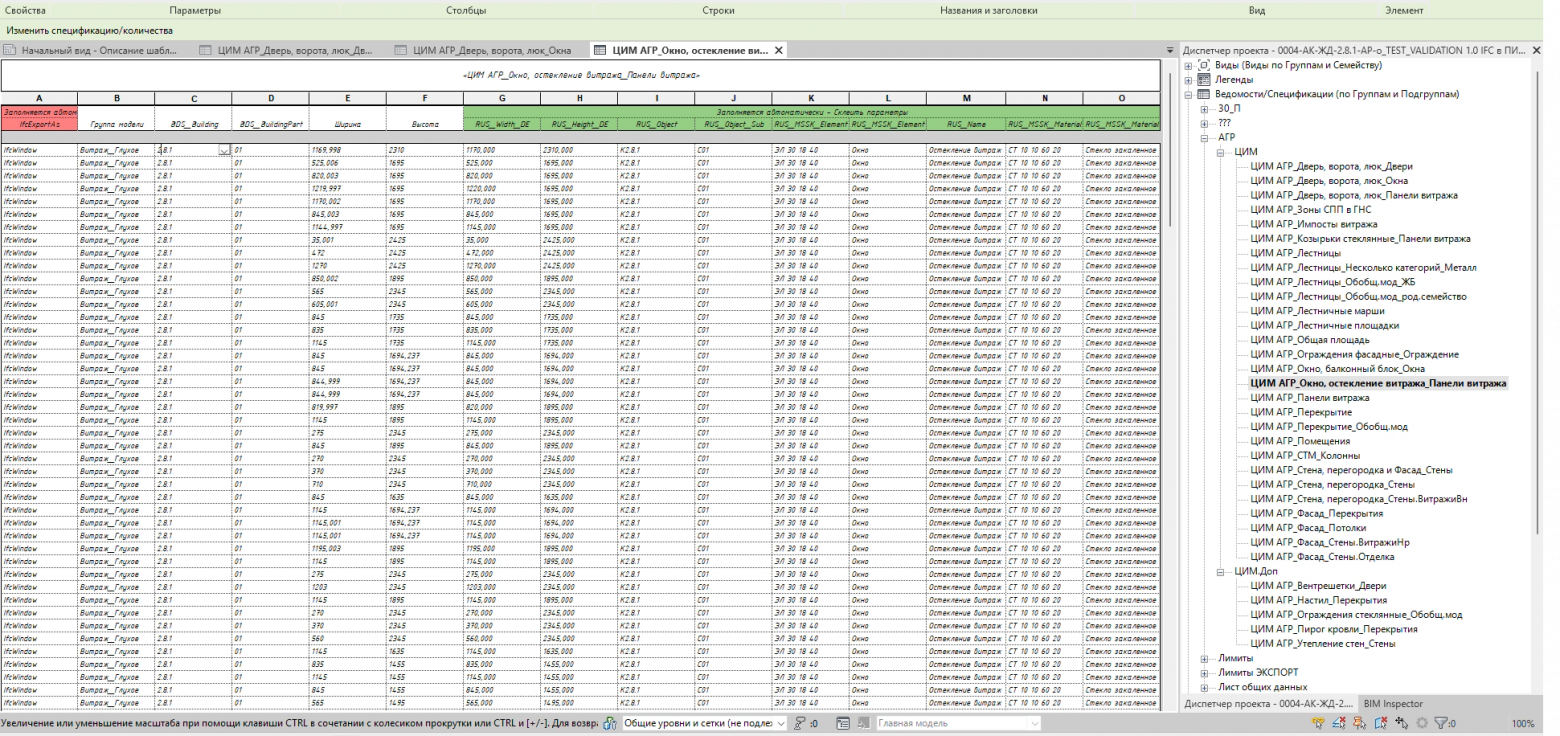
Task: Open schedule ЦИМ АГР_Пирог кровли_Перекрытия
Action: click(x=1333, y=629)
